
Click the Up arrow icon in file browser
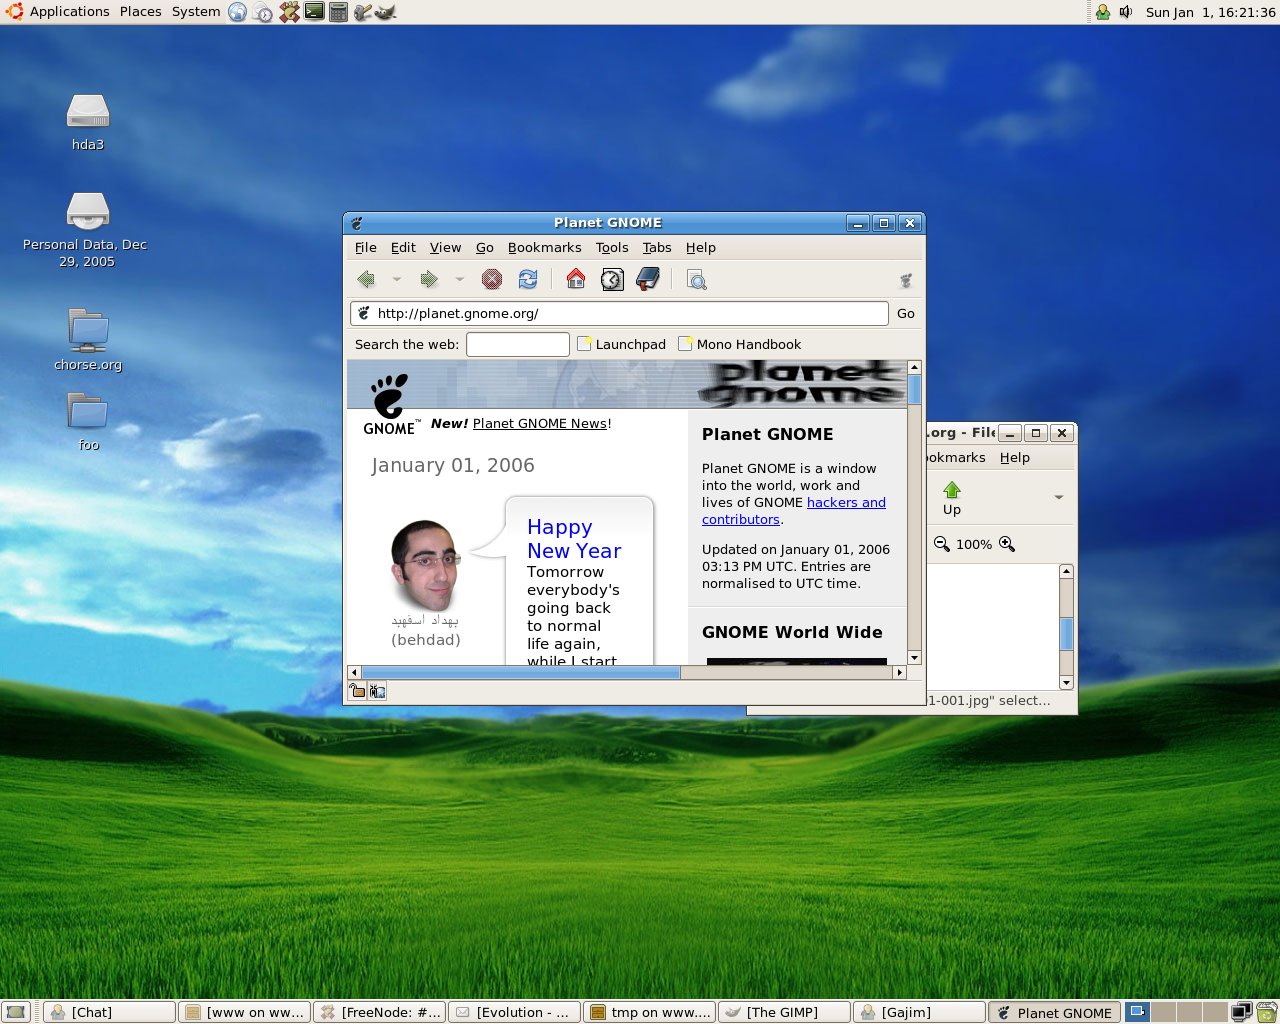[952, 490]
